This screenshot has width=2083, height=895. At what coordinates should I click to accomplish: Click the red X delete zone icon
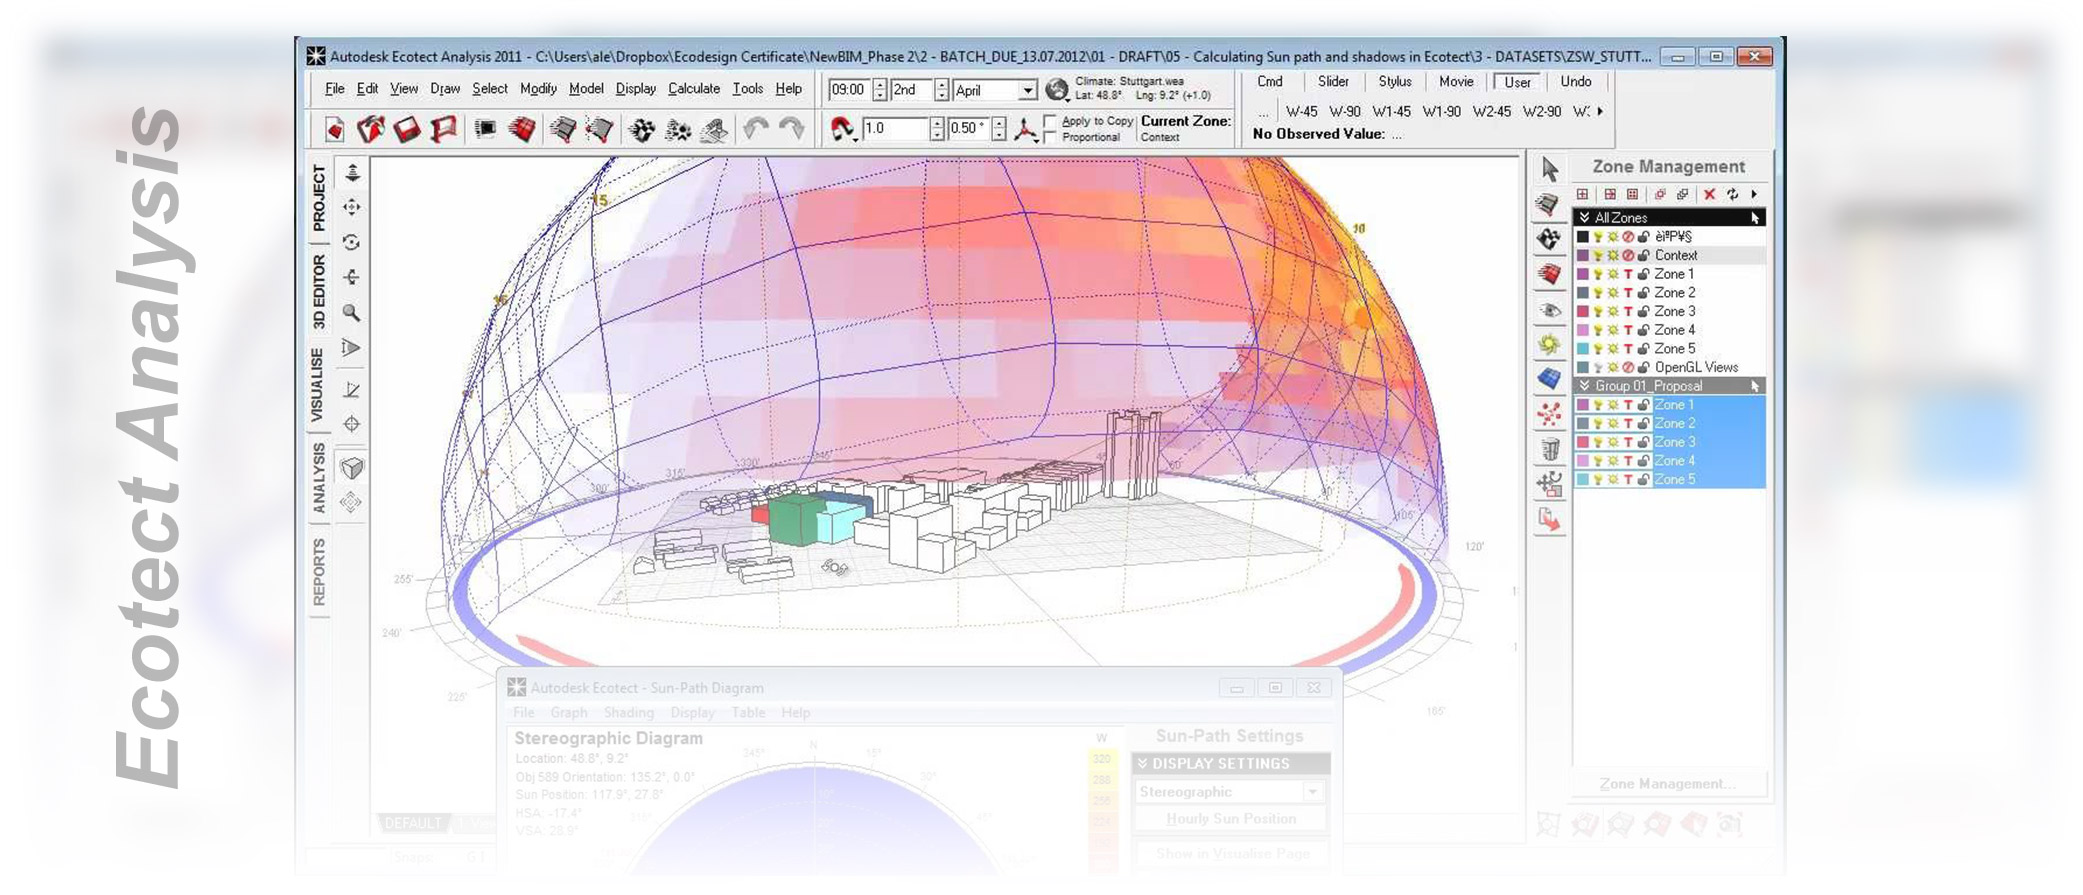coord(1709,194)
